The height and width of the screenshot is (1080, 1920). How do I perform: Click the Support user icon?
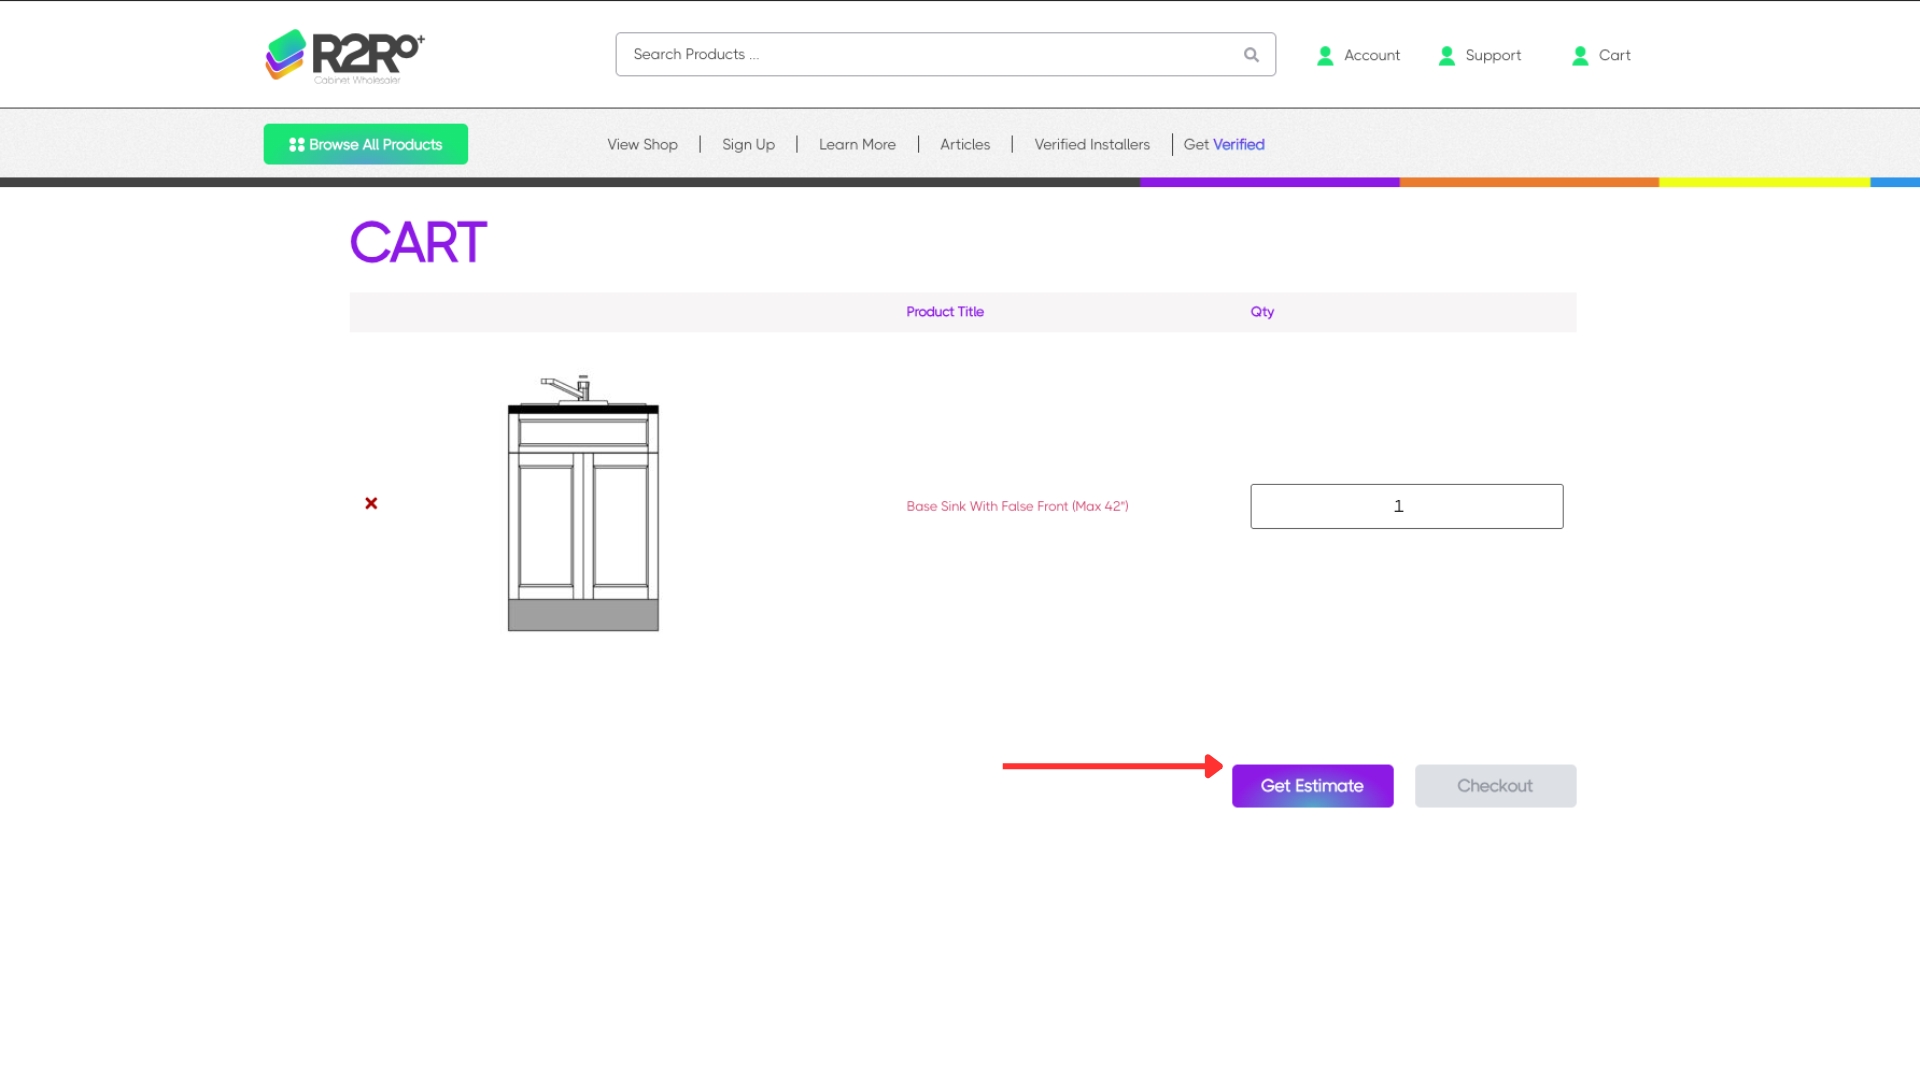coord(1446,56)
